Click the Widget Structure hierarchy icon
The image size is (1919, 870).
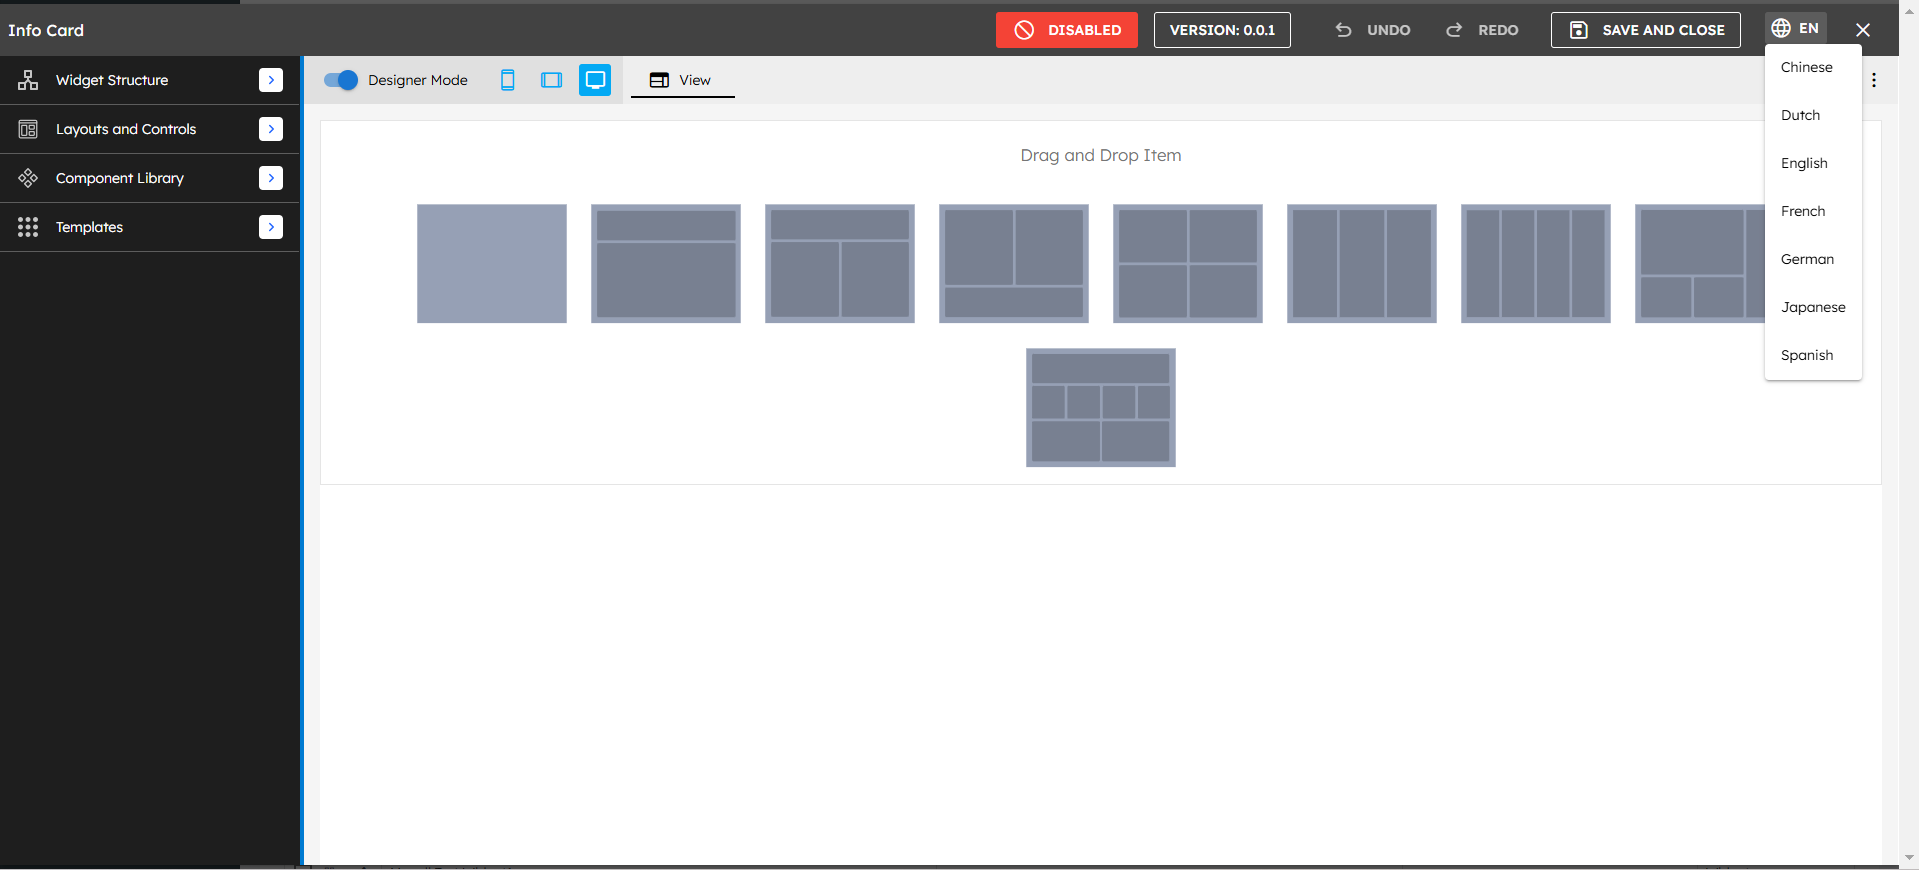28,80
